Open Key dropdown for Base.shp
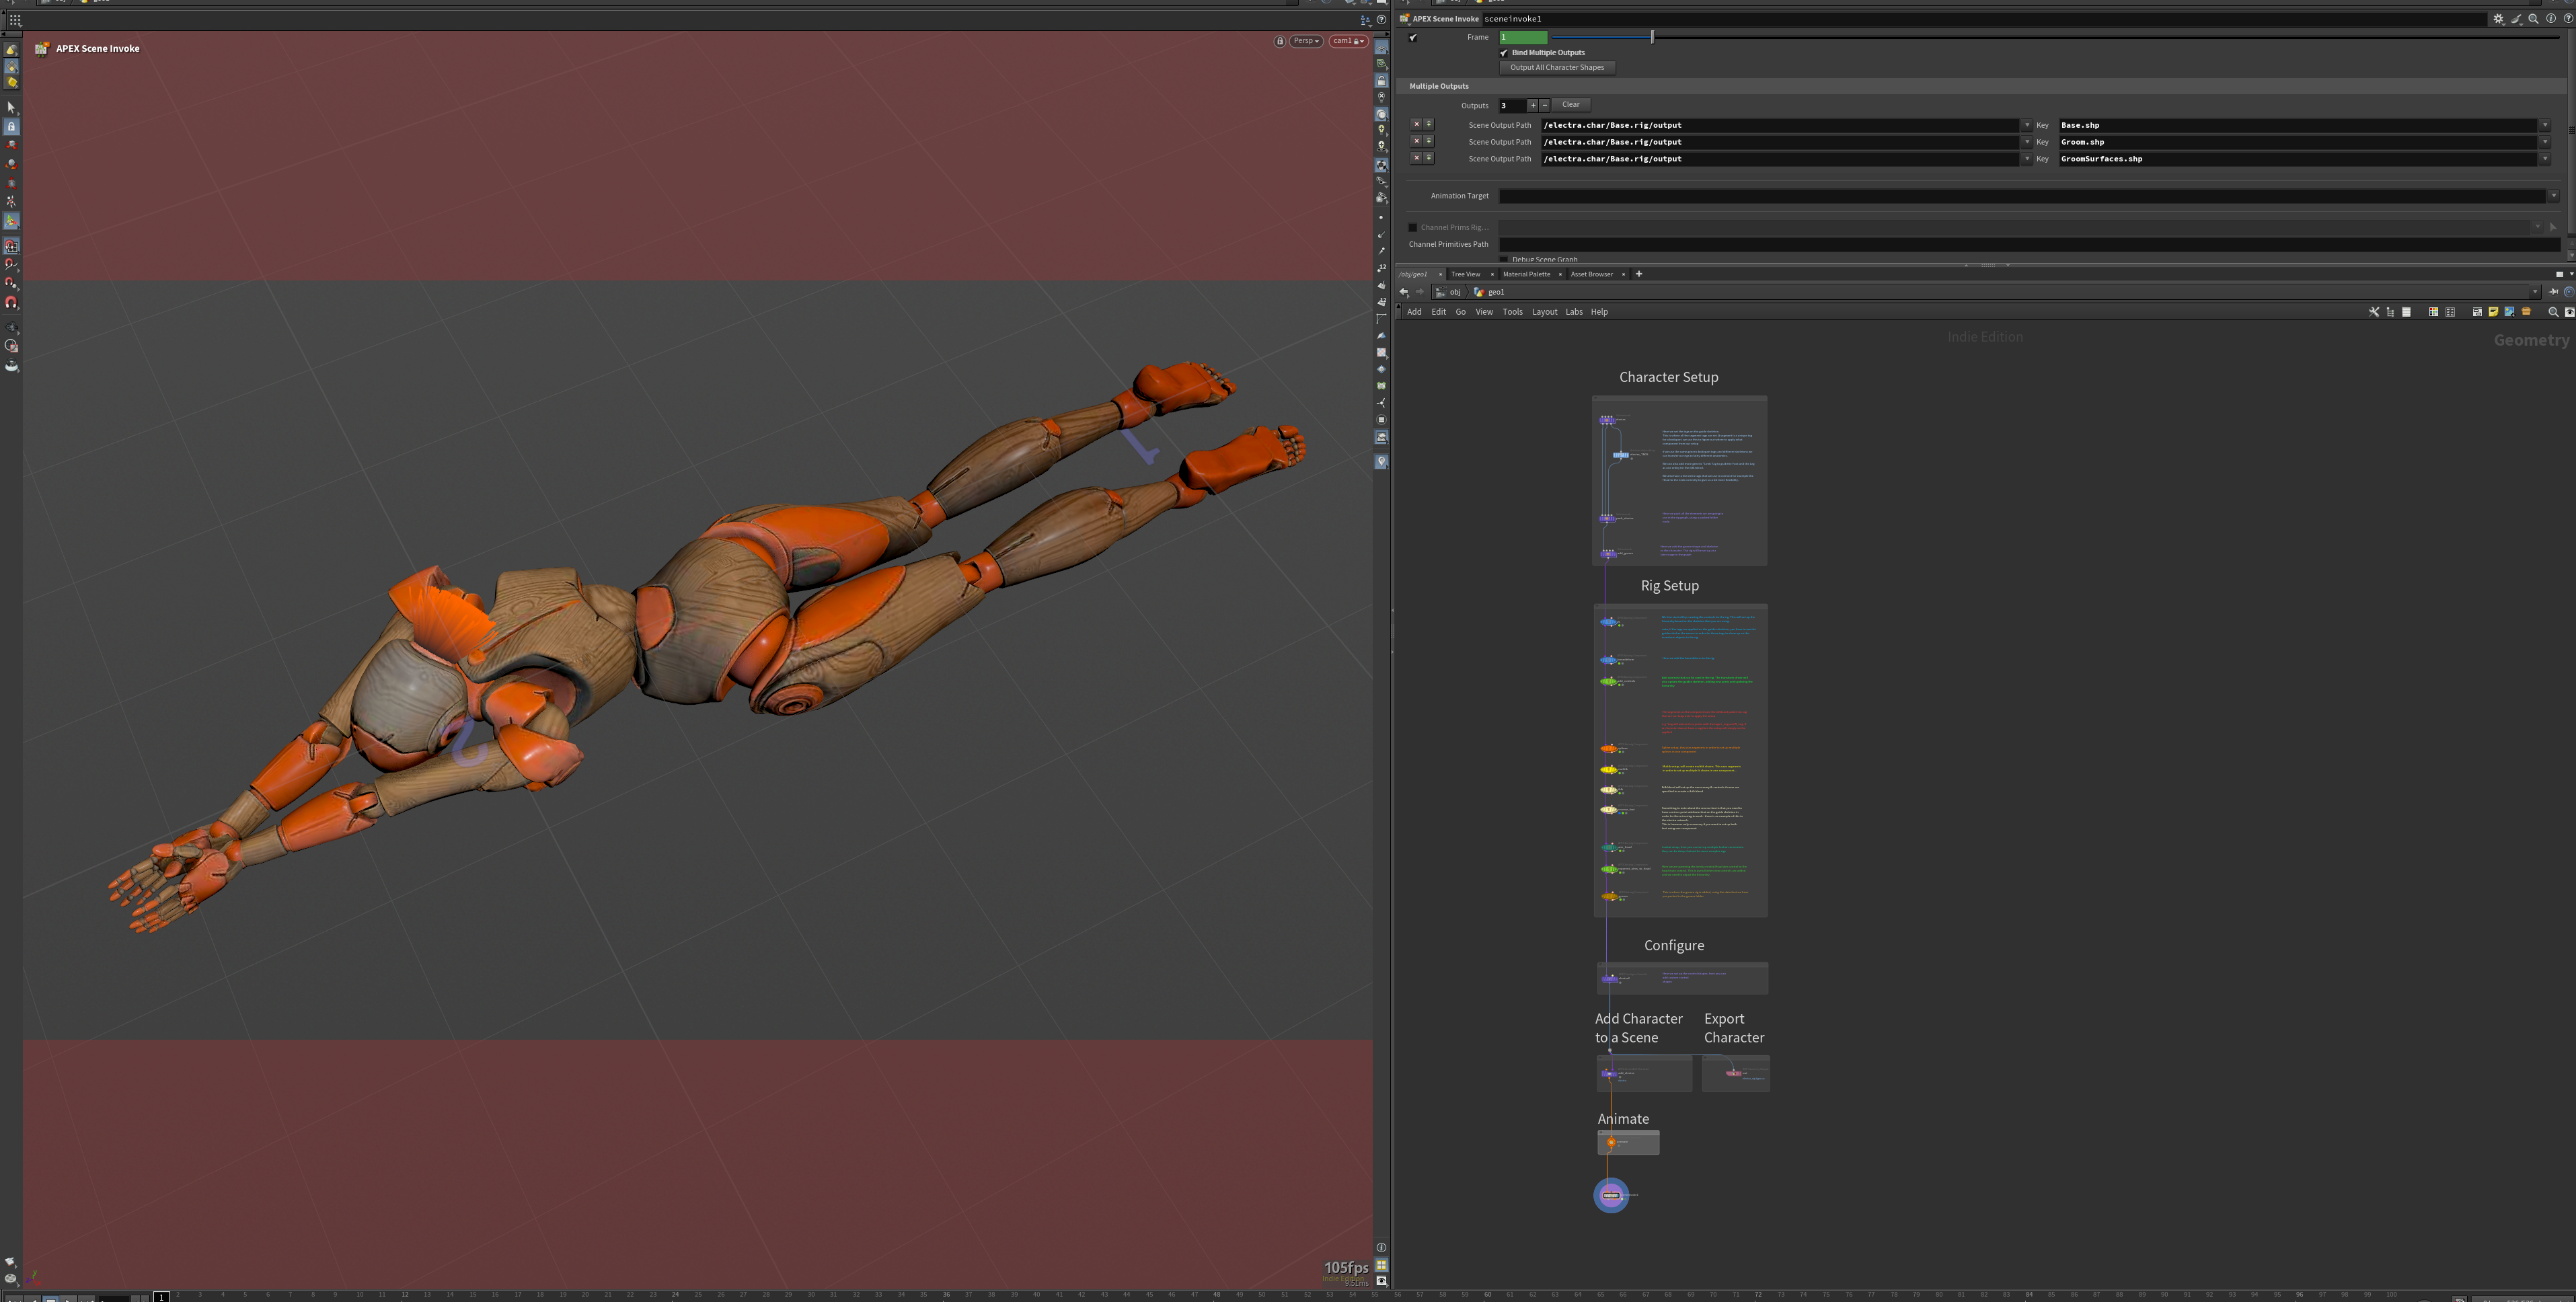The image size is (2576, 1302). tap(2545, 126)
